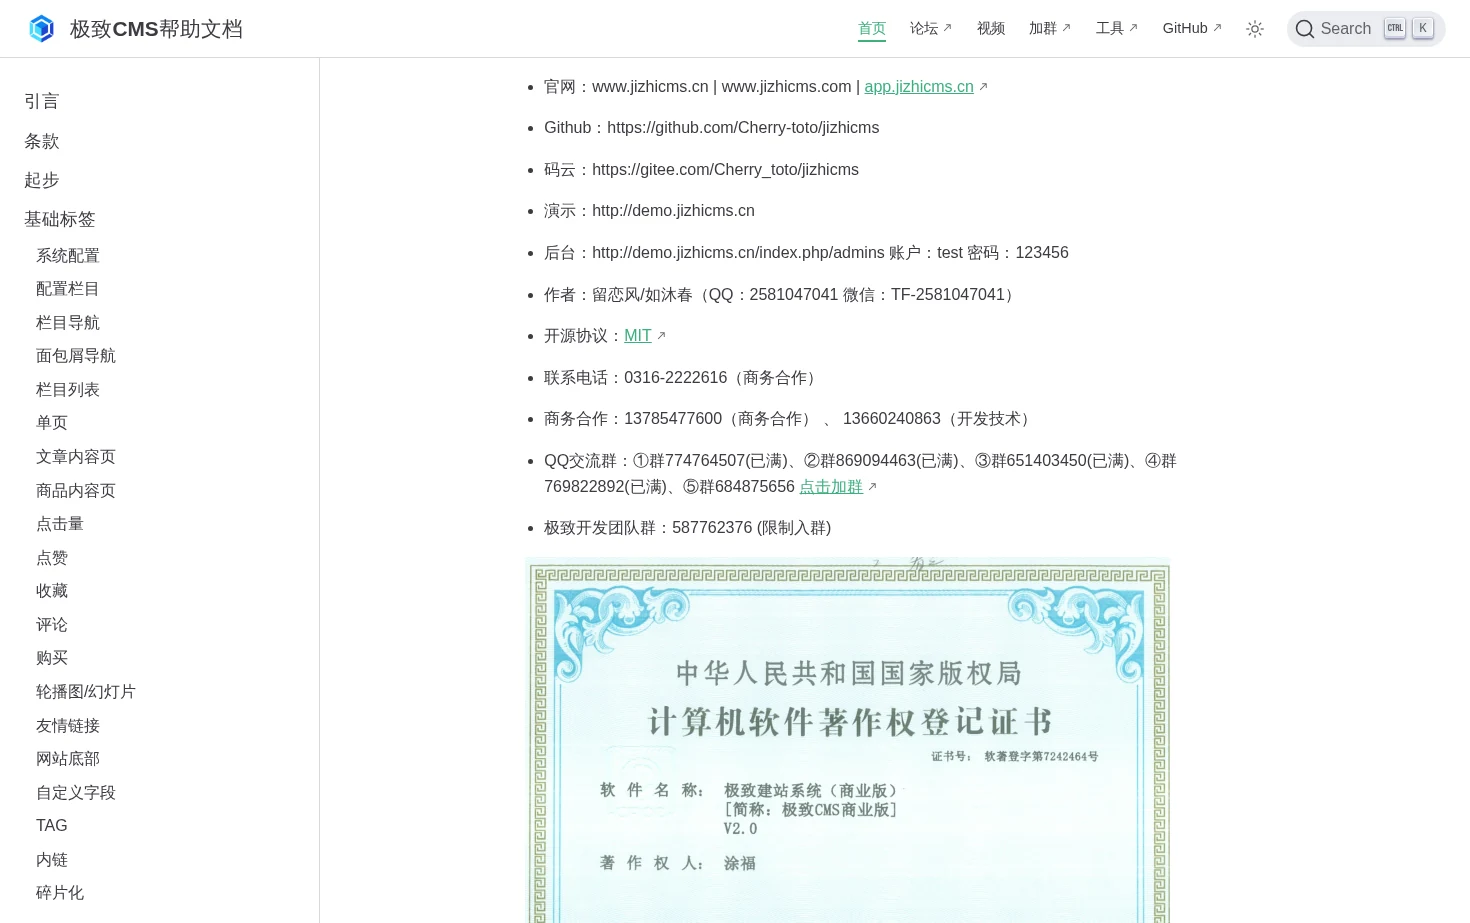Open the 栏目导航 sidebar page

[x=68, y=323]
